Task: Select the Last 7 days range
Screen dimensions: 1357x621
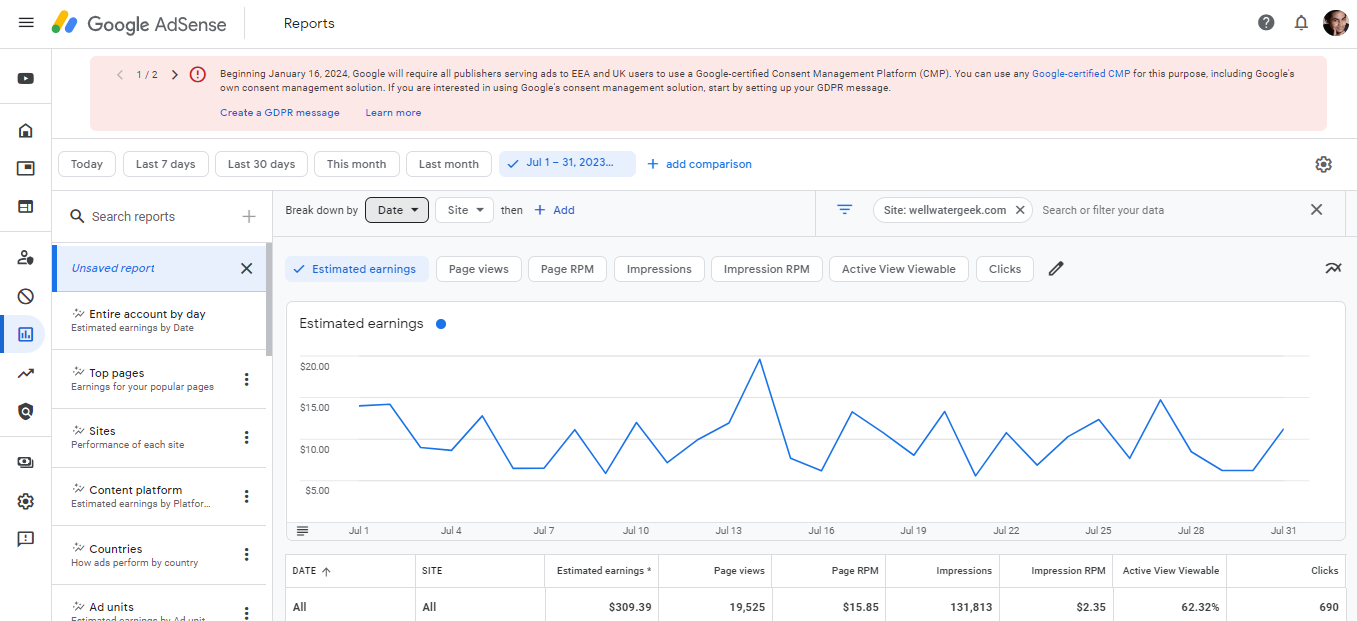Action: (166, 164)
